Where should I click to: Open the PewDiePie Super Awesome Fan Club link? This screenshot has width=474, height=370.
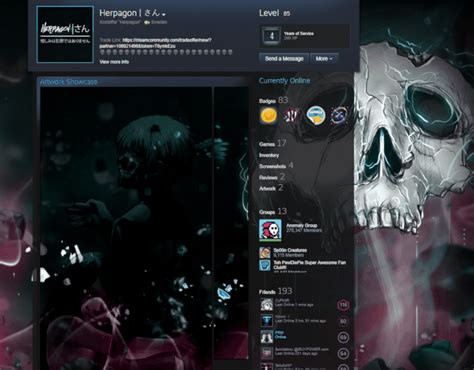pos(309,265)
